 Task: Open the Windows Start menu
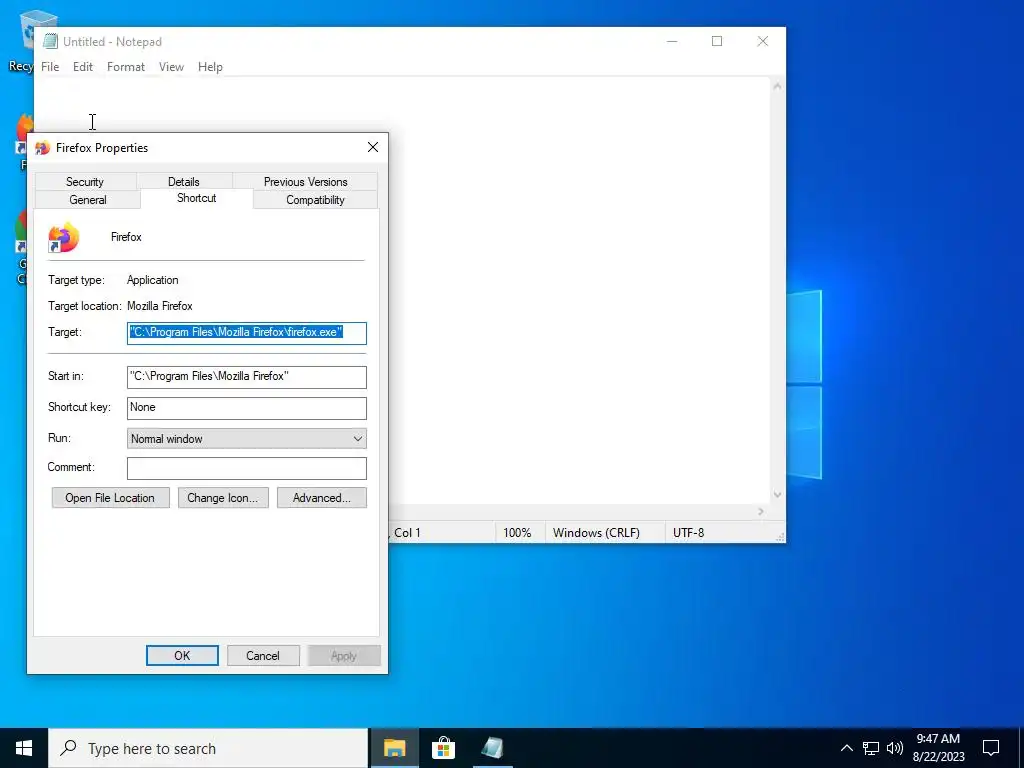click(x=24, y=748)
